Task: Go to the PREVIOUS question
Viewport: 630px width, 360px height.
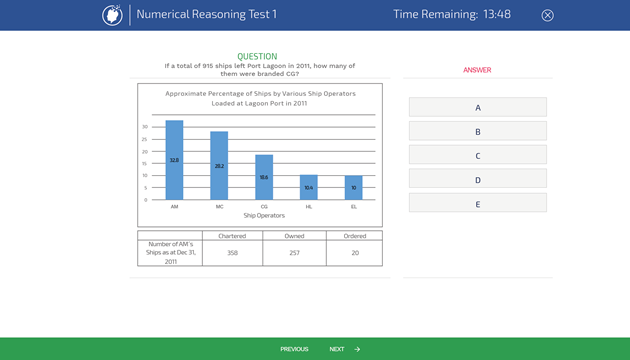Action: (x=294, y=349)
